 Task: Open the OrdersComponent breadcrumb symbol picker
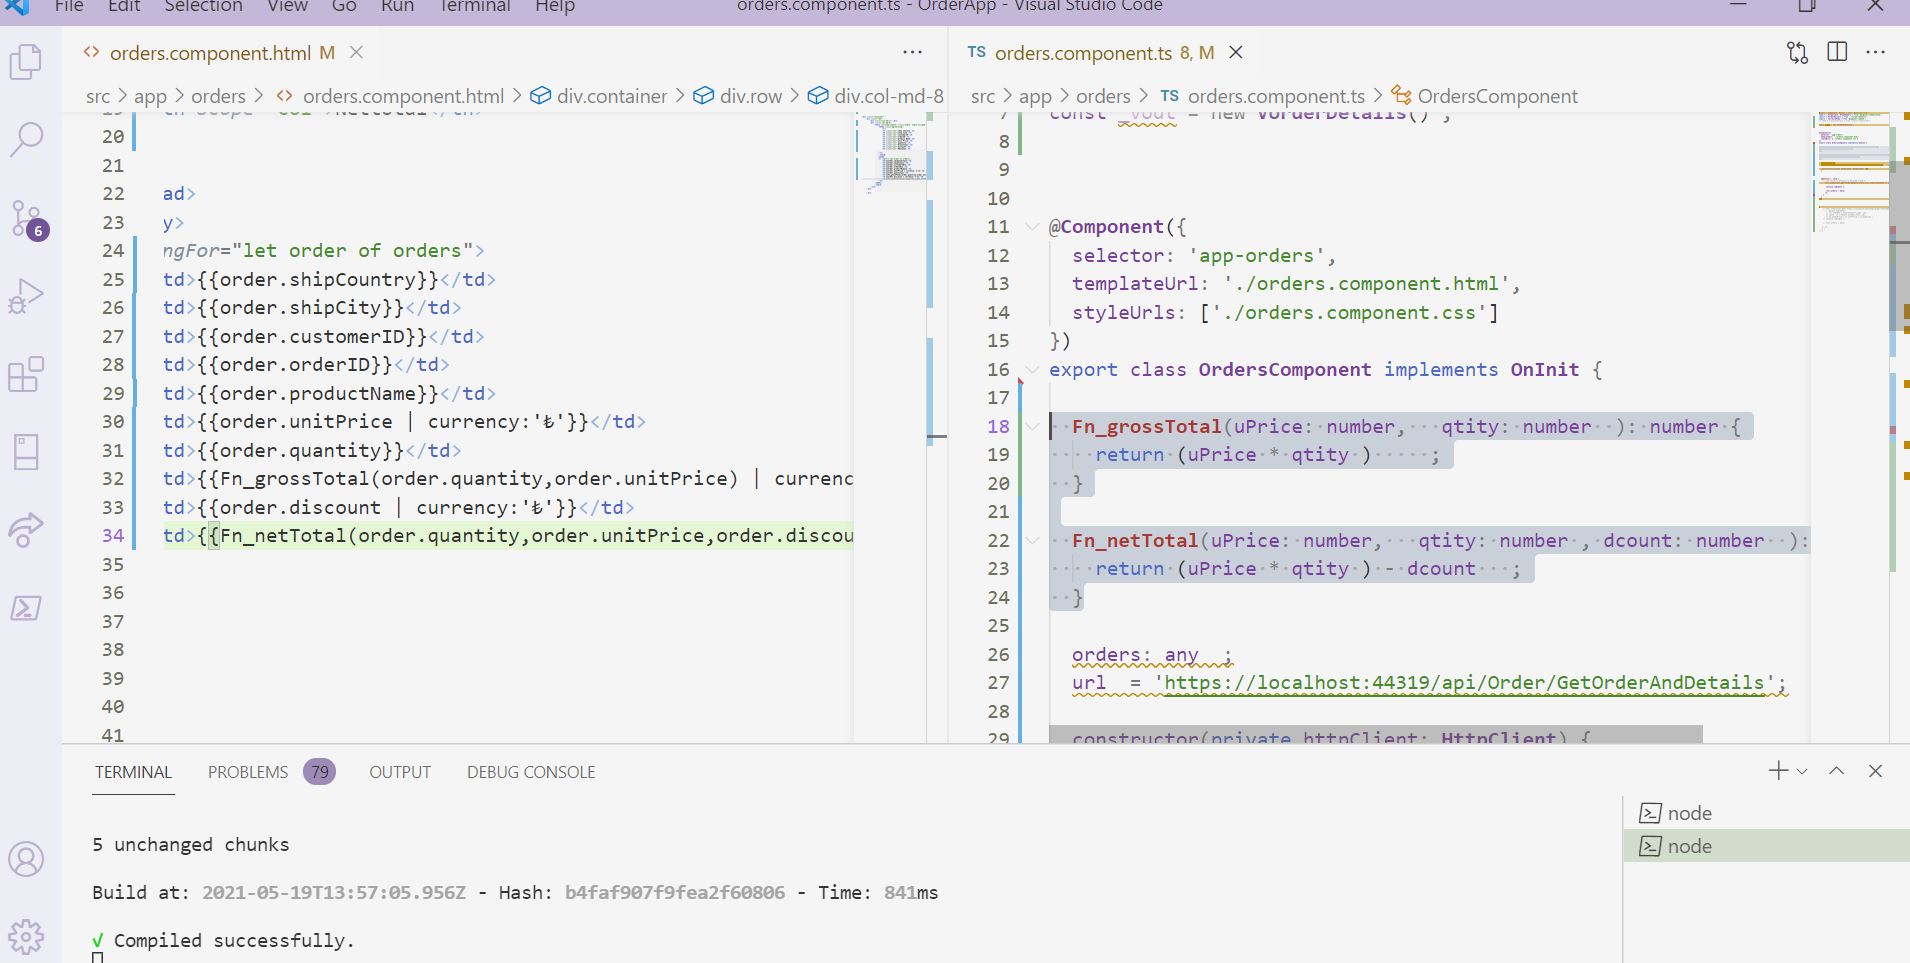[1485, 96]
